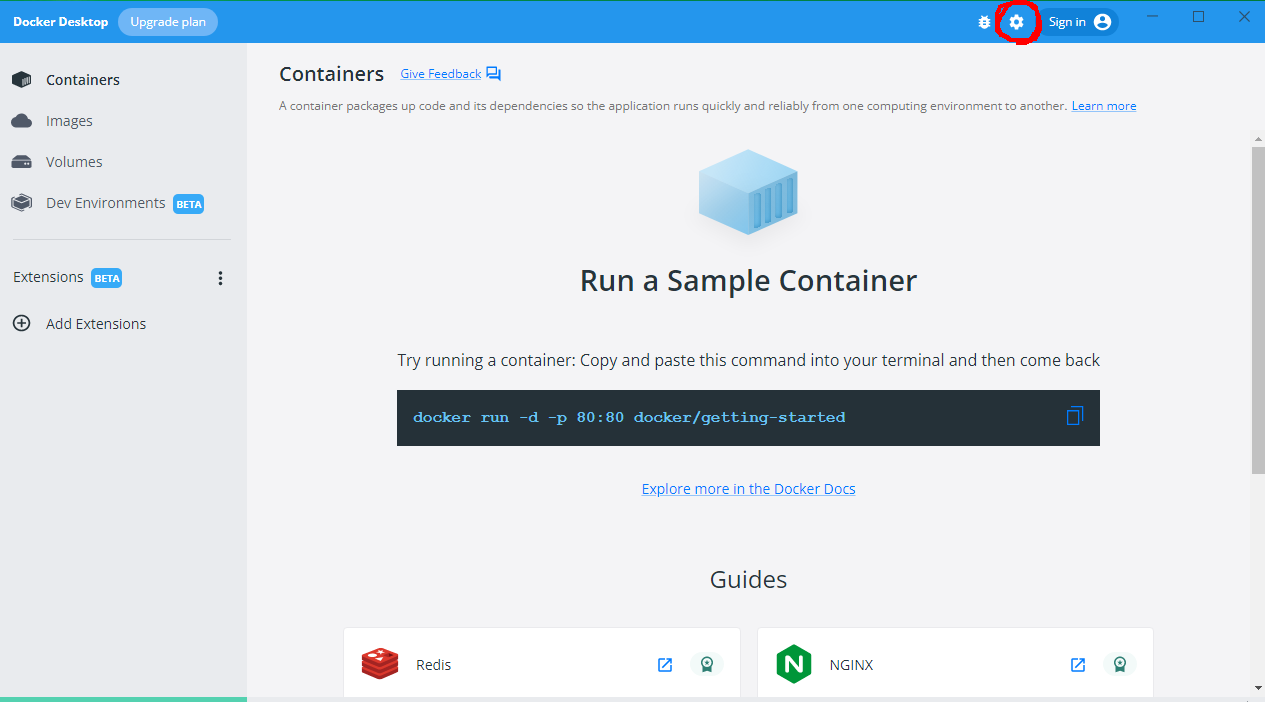Click the Dev Environments box icon
This screenshot has width=1265, height=702.
[21, 203]
